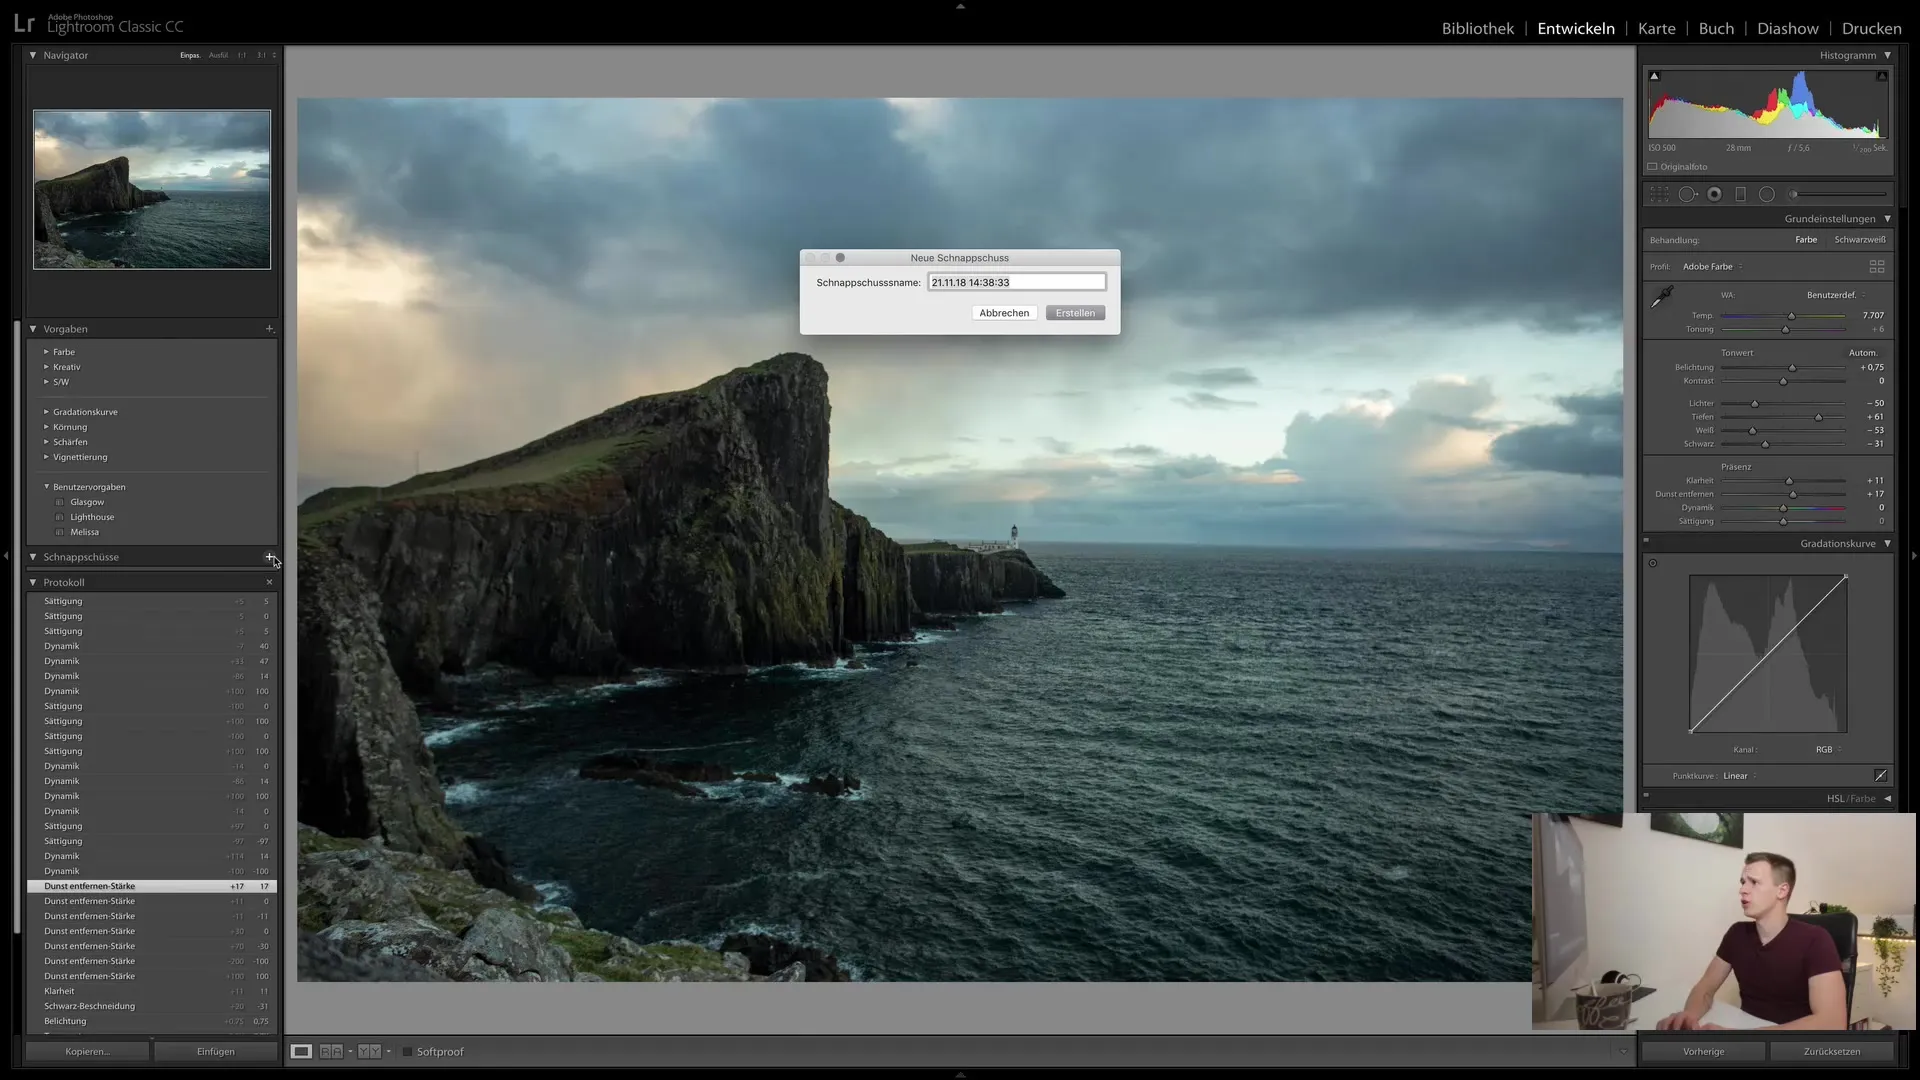Click the Einfügen button

pos(216,1051)
